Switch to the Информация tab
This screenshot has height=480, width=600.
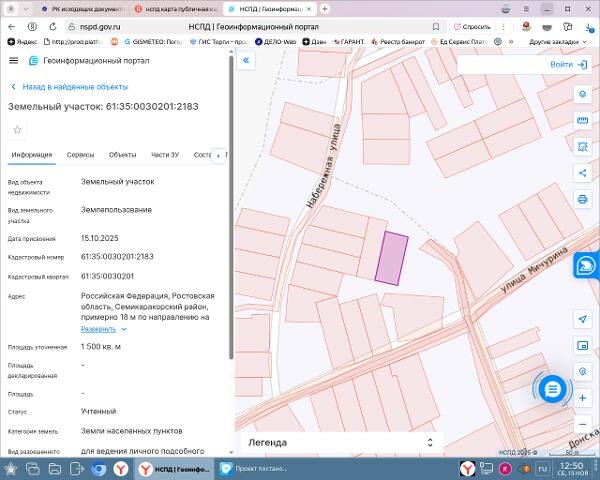pos(32,155)
